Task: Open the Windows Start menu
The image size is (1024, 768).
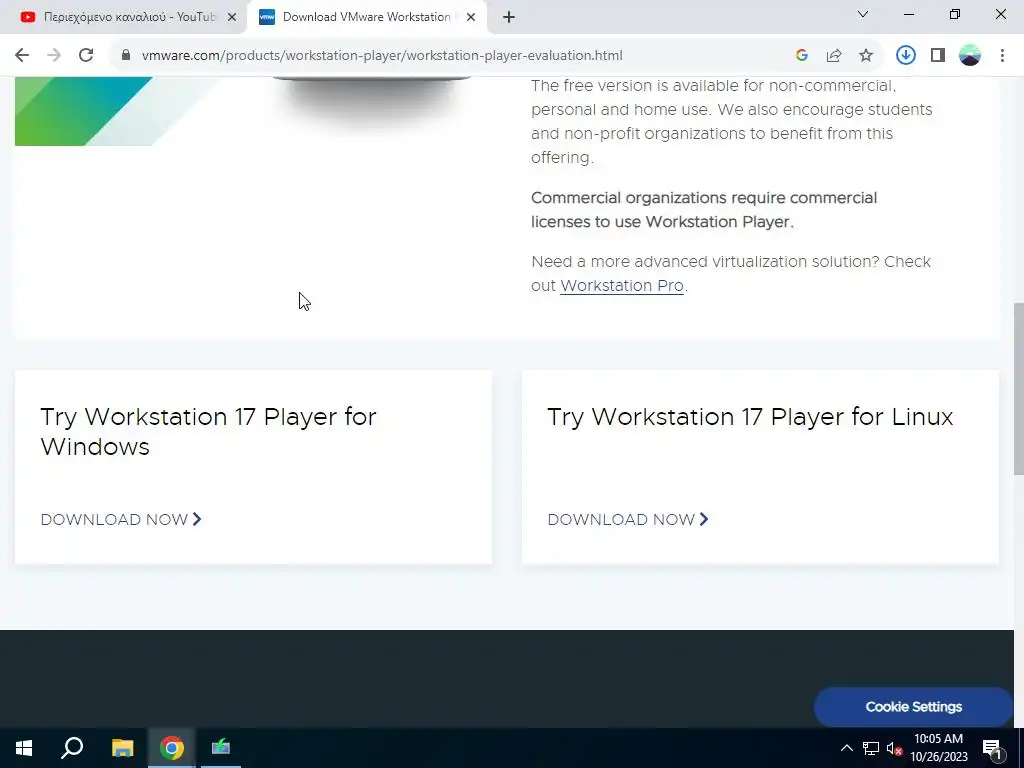Action: coord(24,748)
